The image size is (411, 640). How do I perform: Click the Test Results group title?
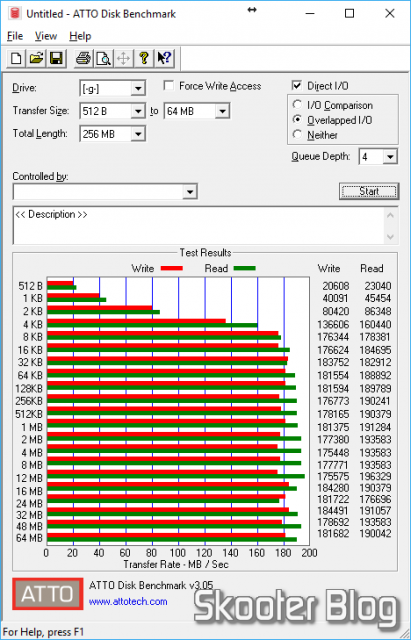(x=205, y=253)
